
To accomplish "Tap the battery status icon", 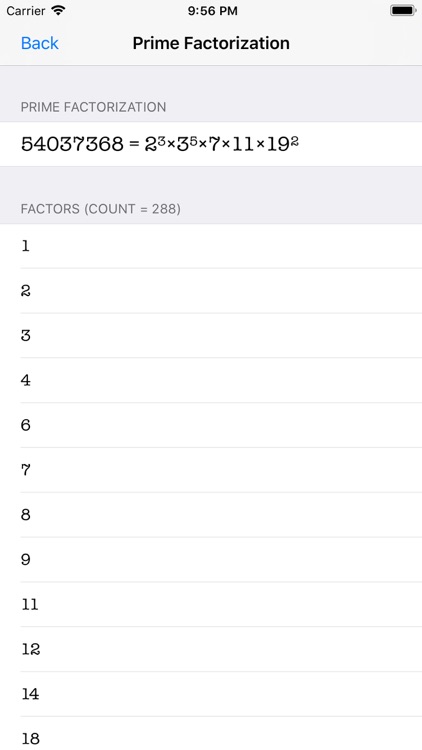I will click(x=402, y=11).
